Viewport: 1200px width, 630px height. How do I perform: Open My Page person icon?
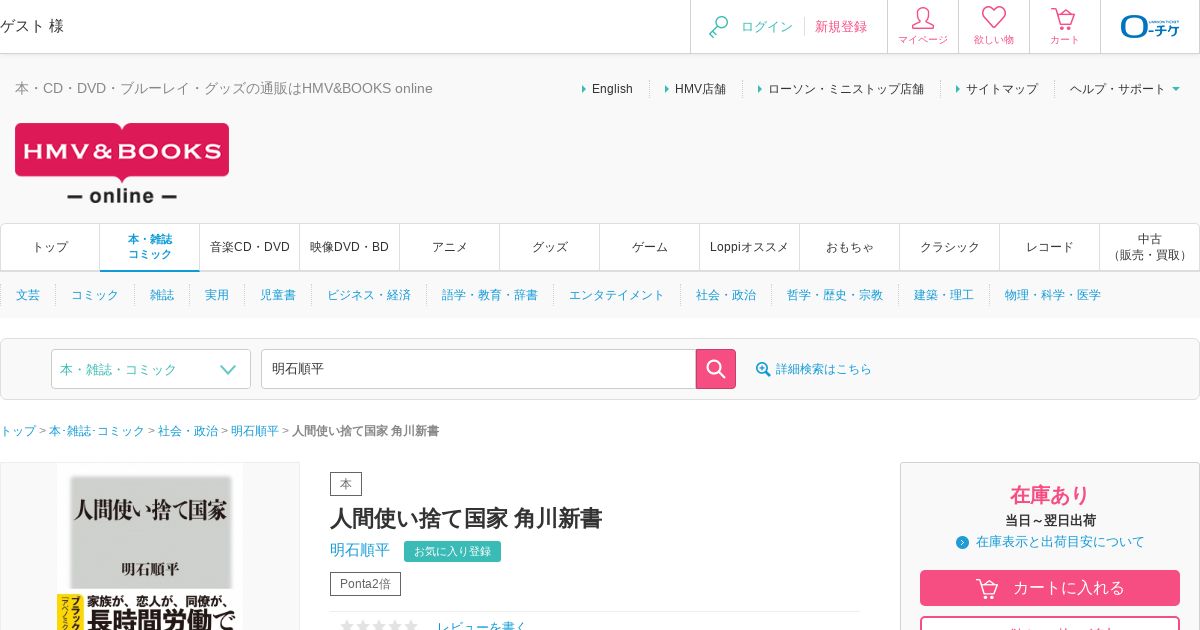point(923,18)
